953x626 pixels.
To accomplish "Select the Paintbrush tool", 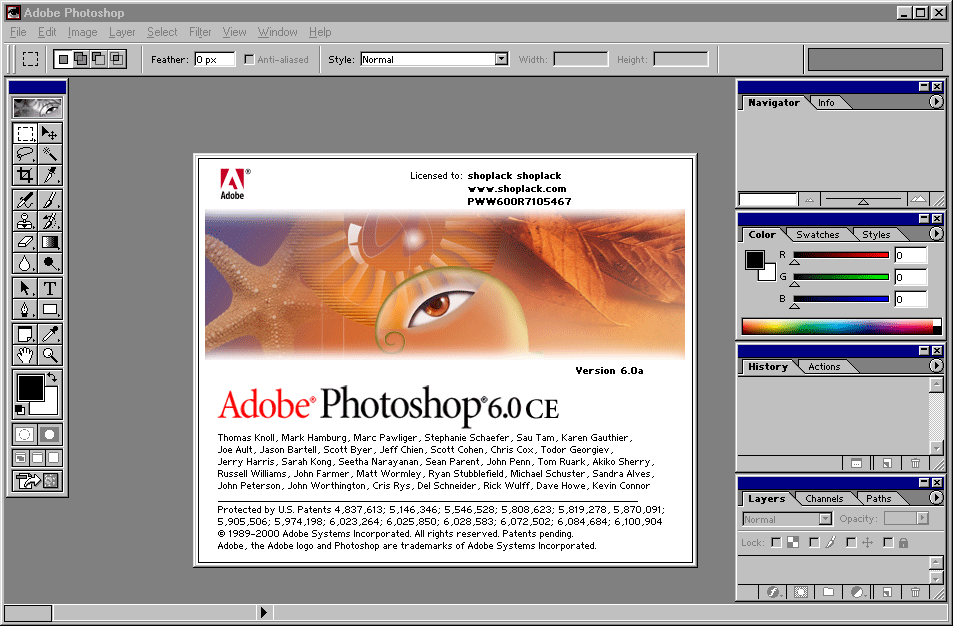I will (x=49, y=200).
